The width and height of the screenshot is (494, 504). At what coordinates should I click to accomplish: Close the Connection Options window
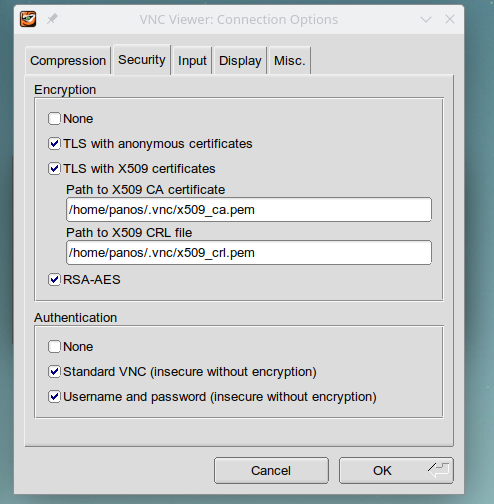click(x=450, y=19)
